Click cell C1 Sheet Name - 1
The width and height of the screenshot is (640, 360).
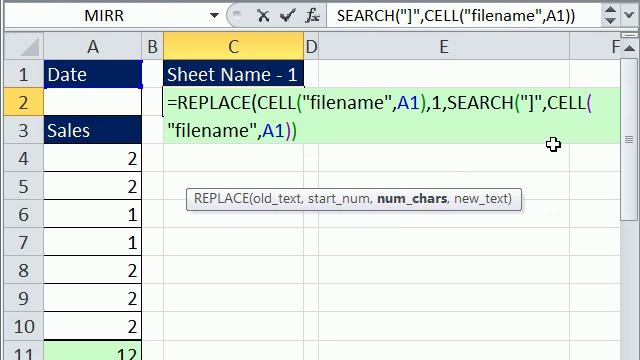pos(233,74)
